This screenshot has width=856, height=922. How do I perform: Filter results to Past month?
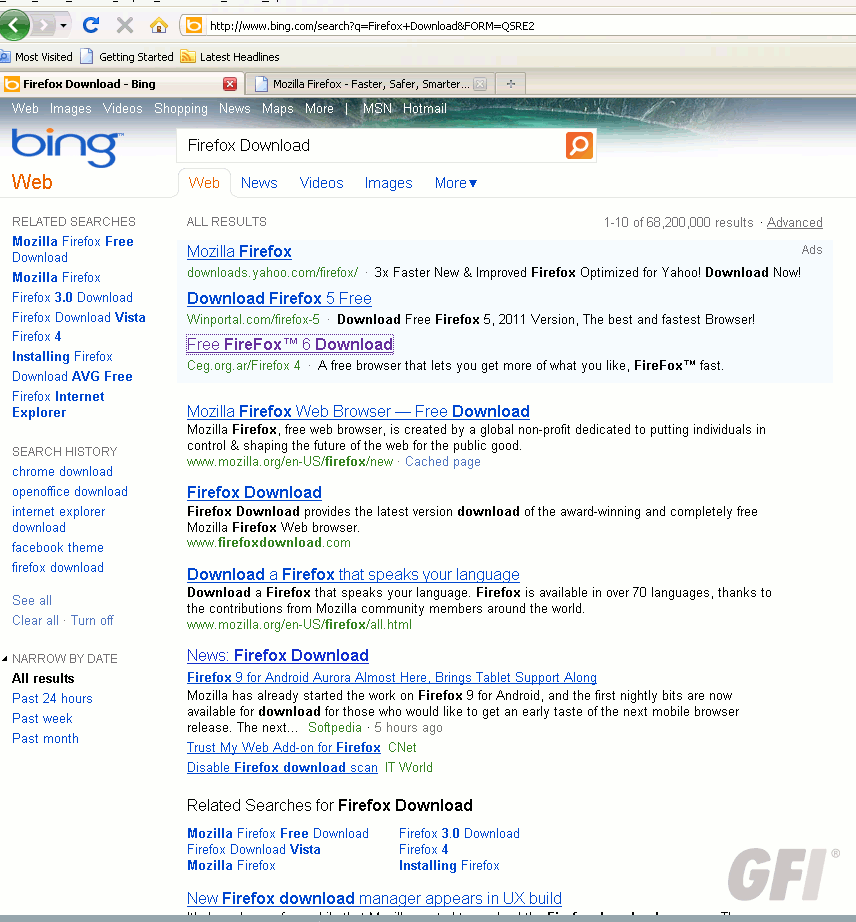click(45, 739)
